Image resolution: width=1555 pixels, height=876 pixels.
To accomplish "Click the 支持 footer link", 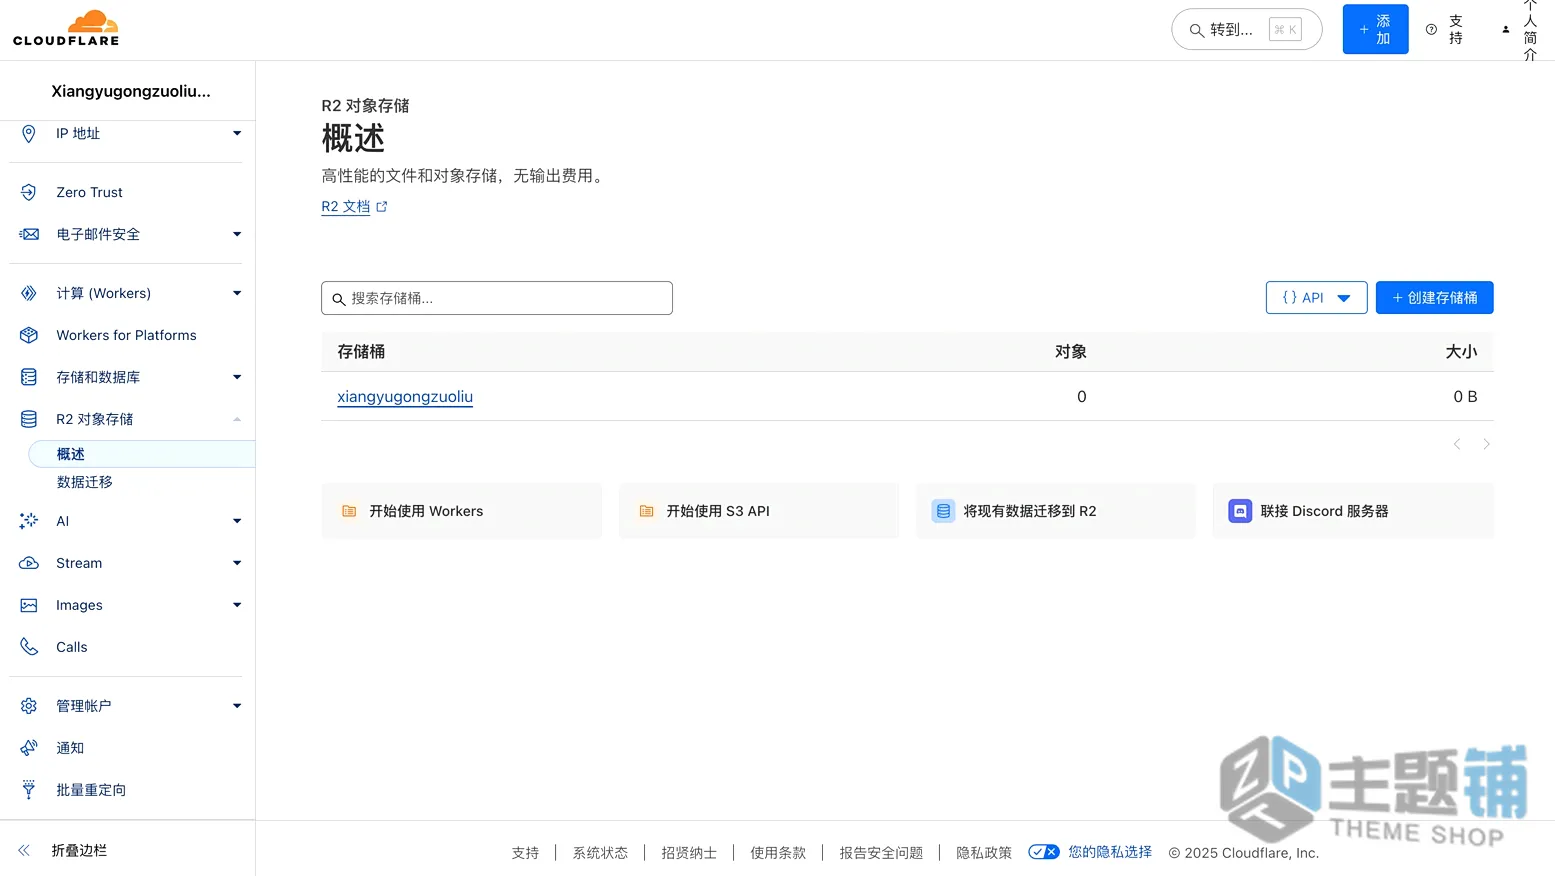I will click(x=525, y=853).
